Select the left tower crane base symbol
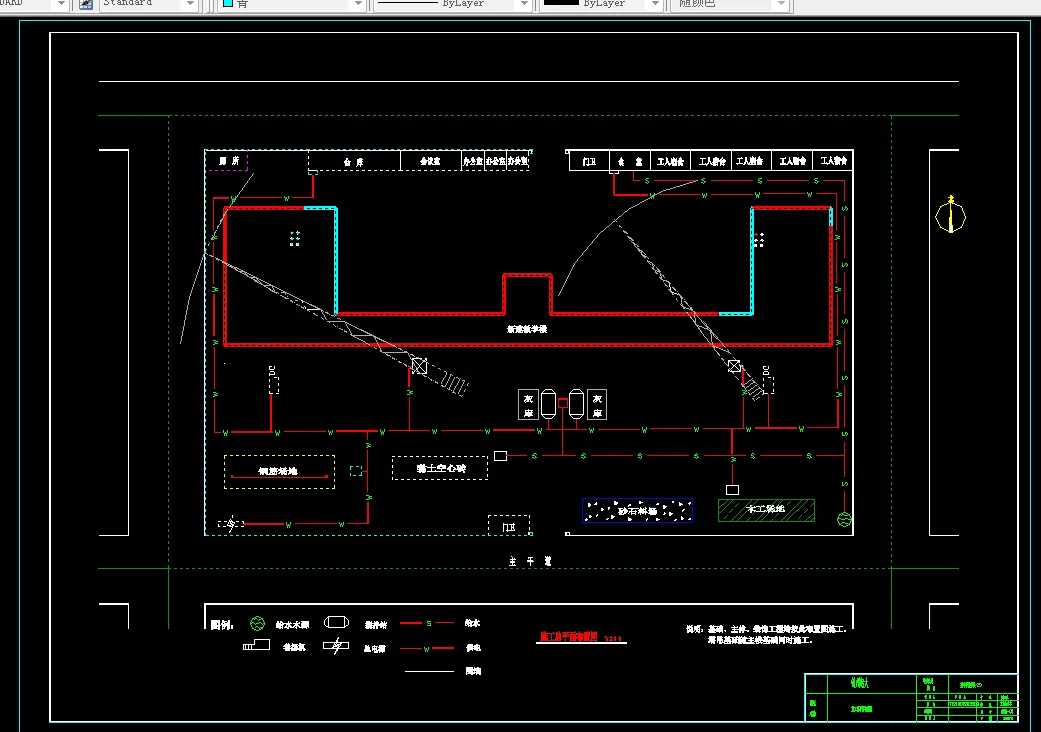 click(x=419, y=366)
